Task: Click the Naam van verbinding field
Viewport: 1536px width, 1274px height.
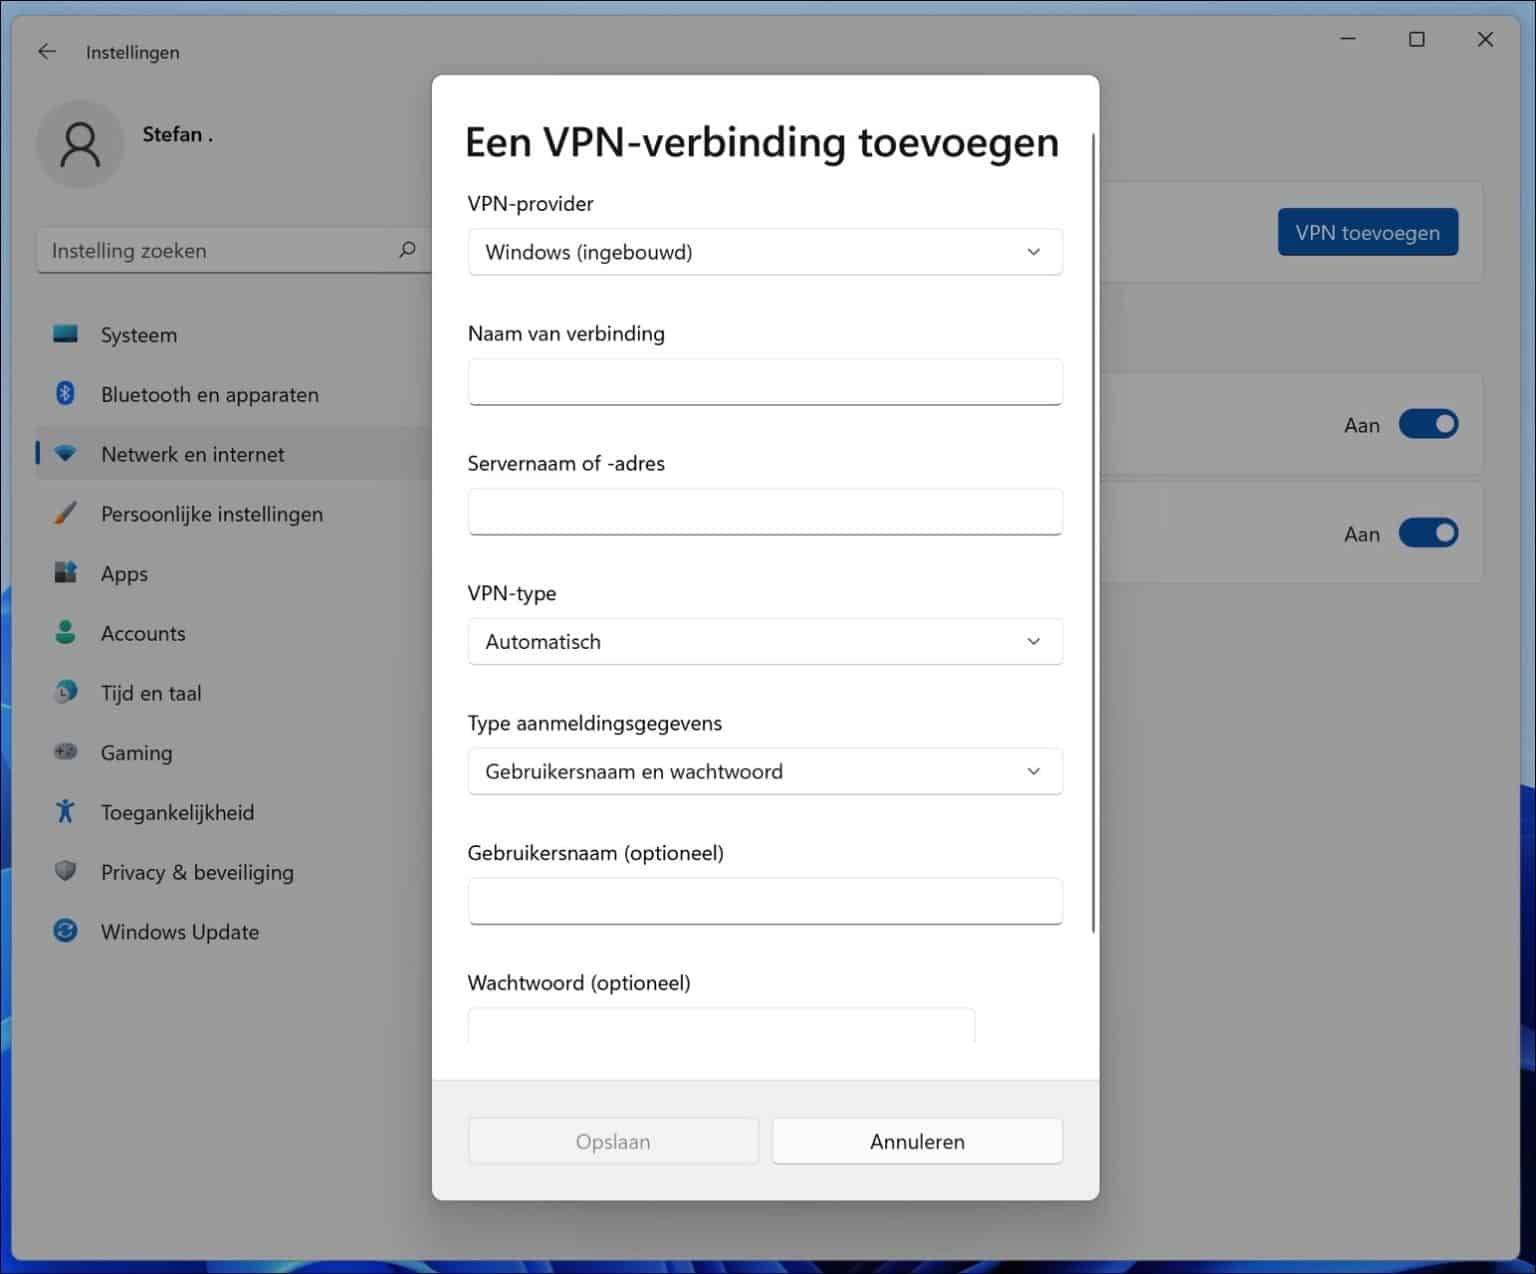Action: (764, 381)
